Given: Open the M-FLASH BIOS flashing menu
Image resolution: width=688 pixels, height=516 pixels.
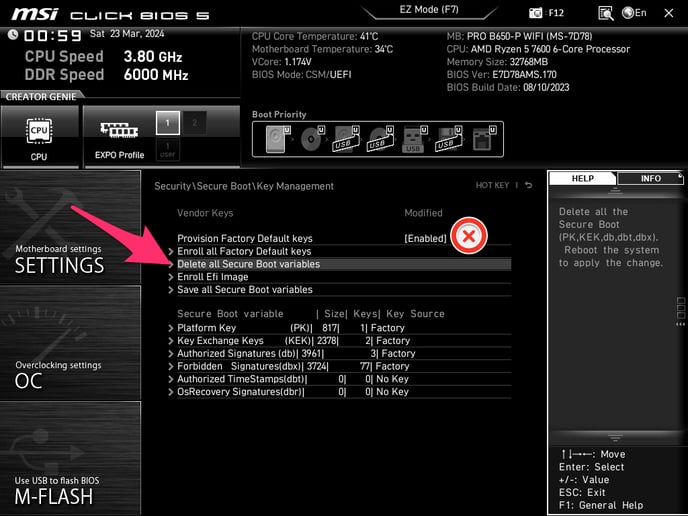Looking at the screenshot, I should (x=70, y=459).
